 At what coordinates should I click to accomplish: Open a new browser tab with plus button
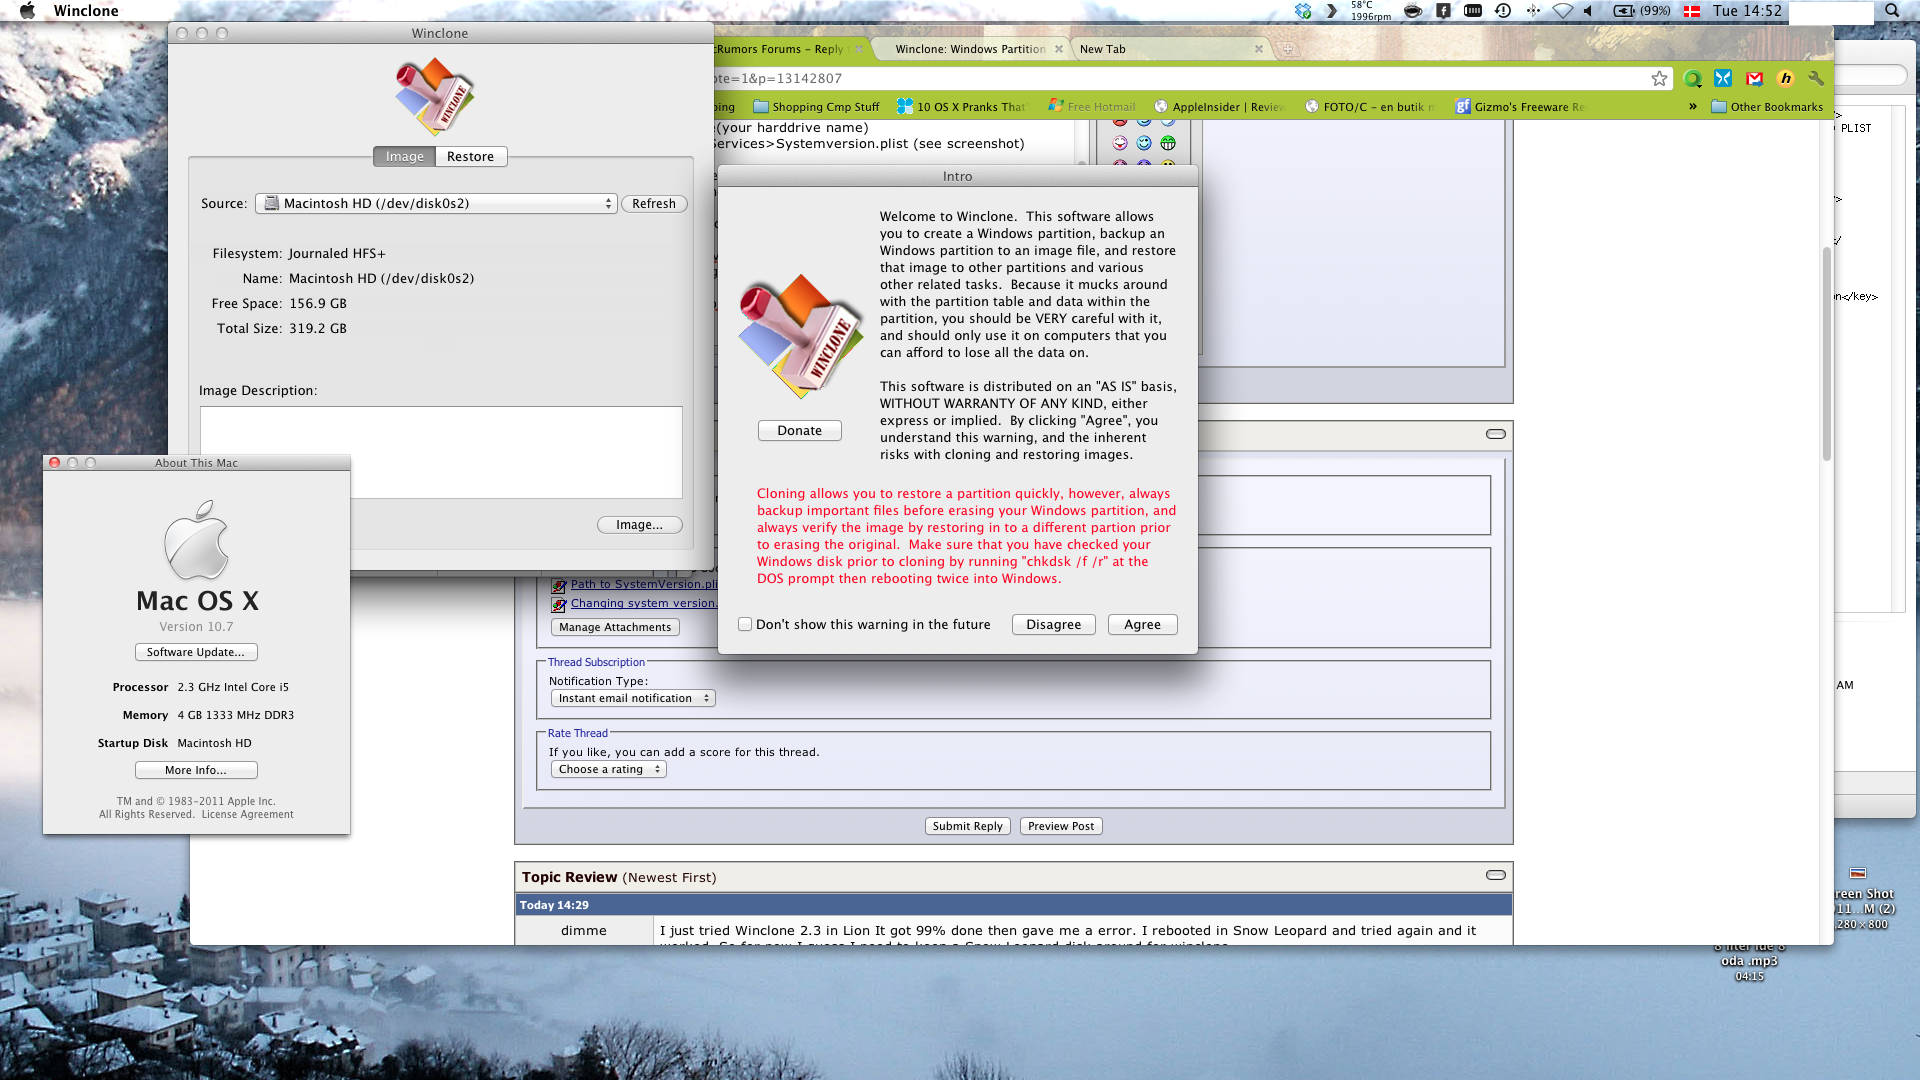click(x=1288, y=49)
